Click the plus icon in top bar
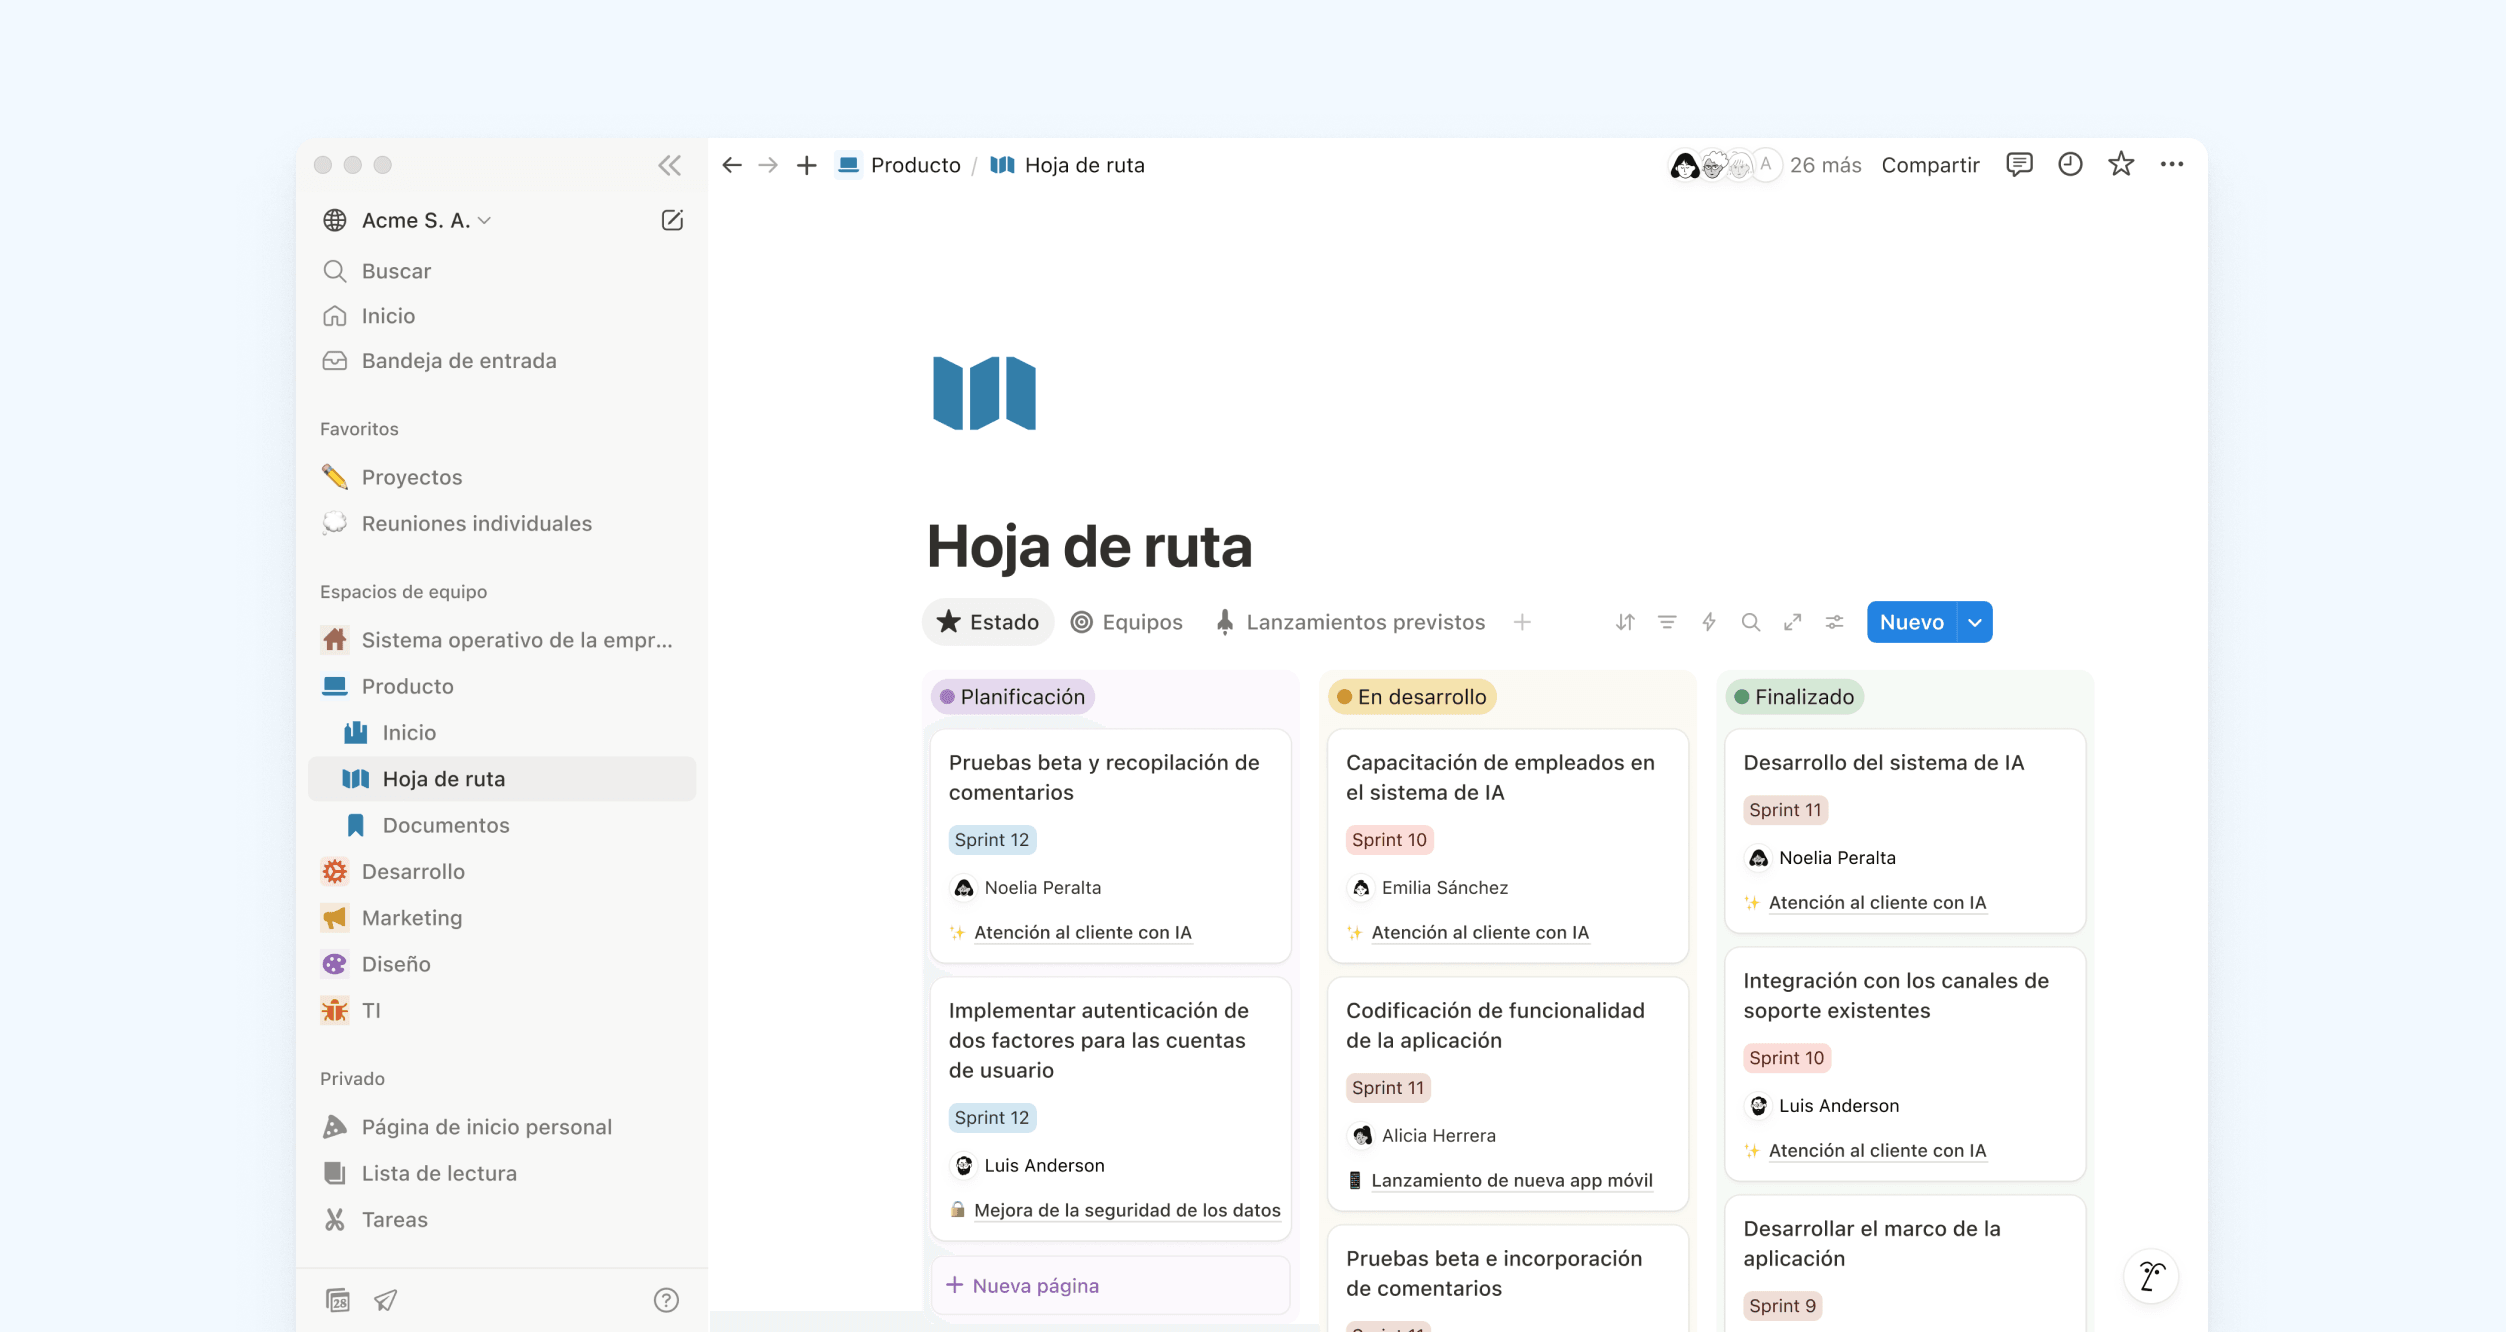The height and width of the screenshot is (1332, 2506). tap(807, 165)
